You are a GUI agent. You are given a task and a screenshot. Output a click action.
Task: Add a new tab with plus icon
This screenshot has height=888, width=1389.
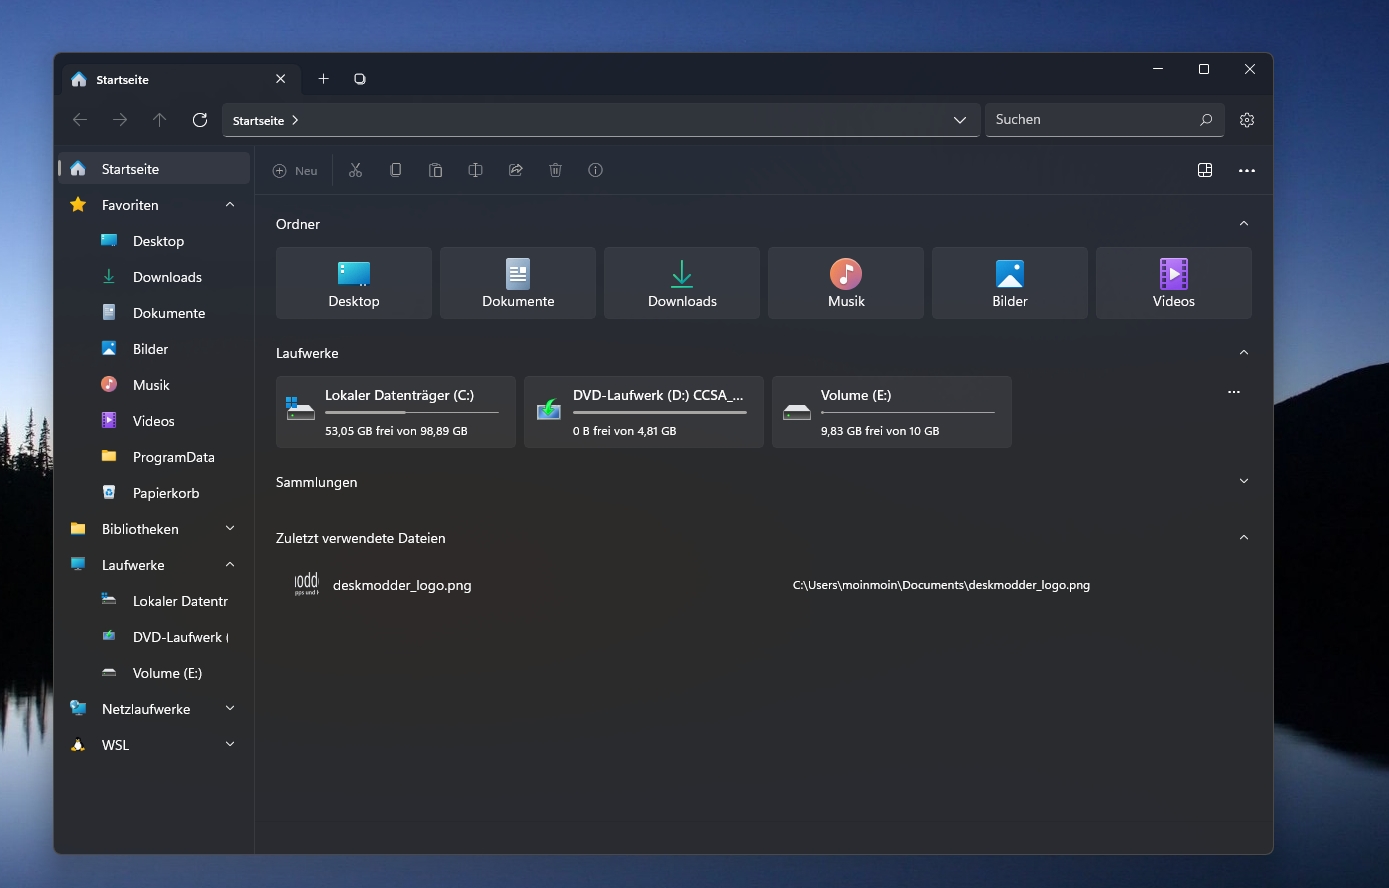[323, 79]
